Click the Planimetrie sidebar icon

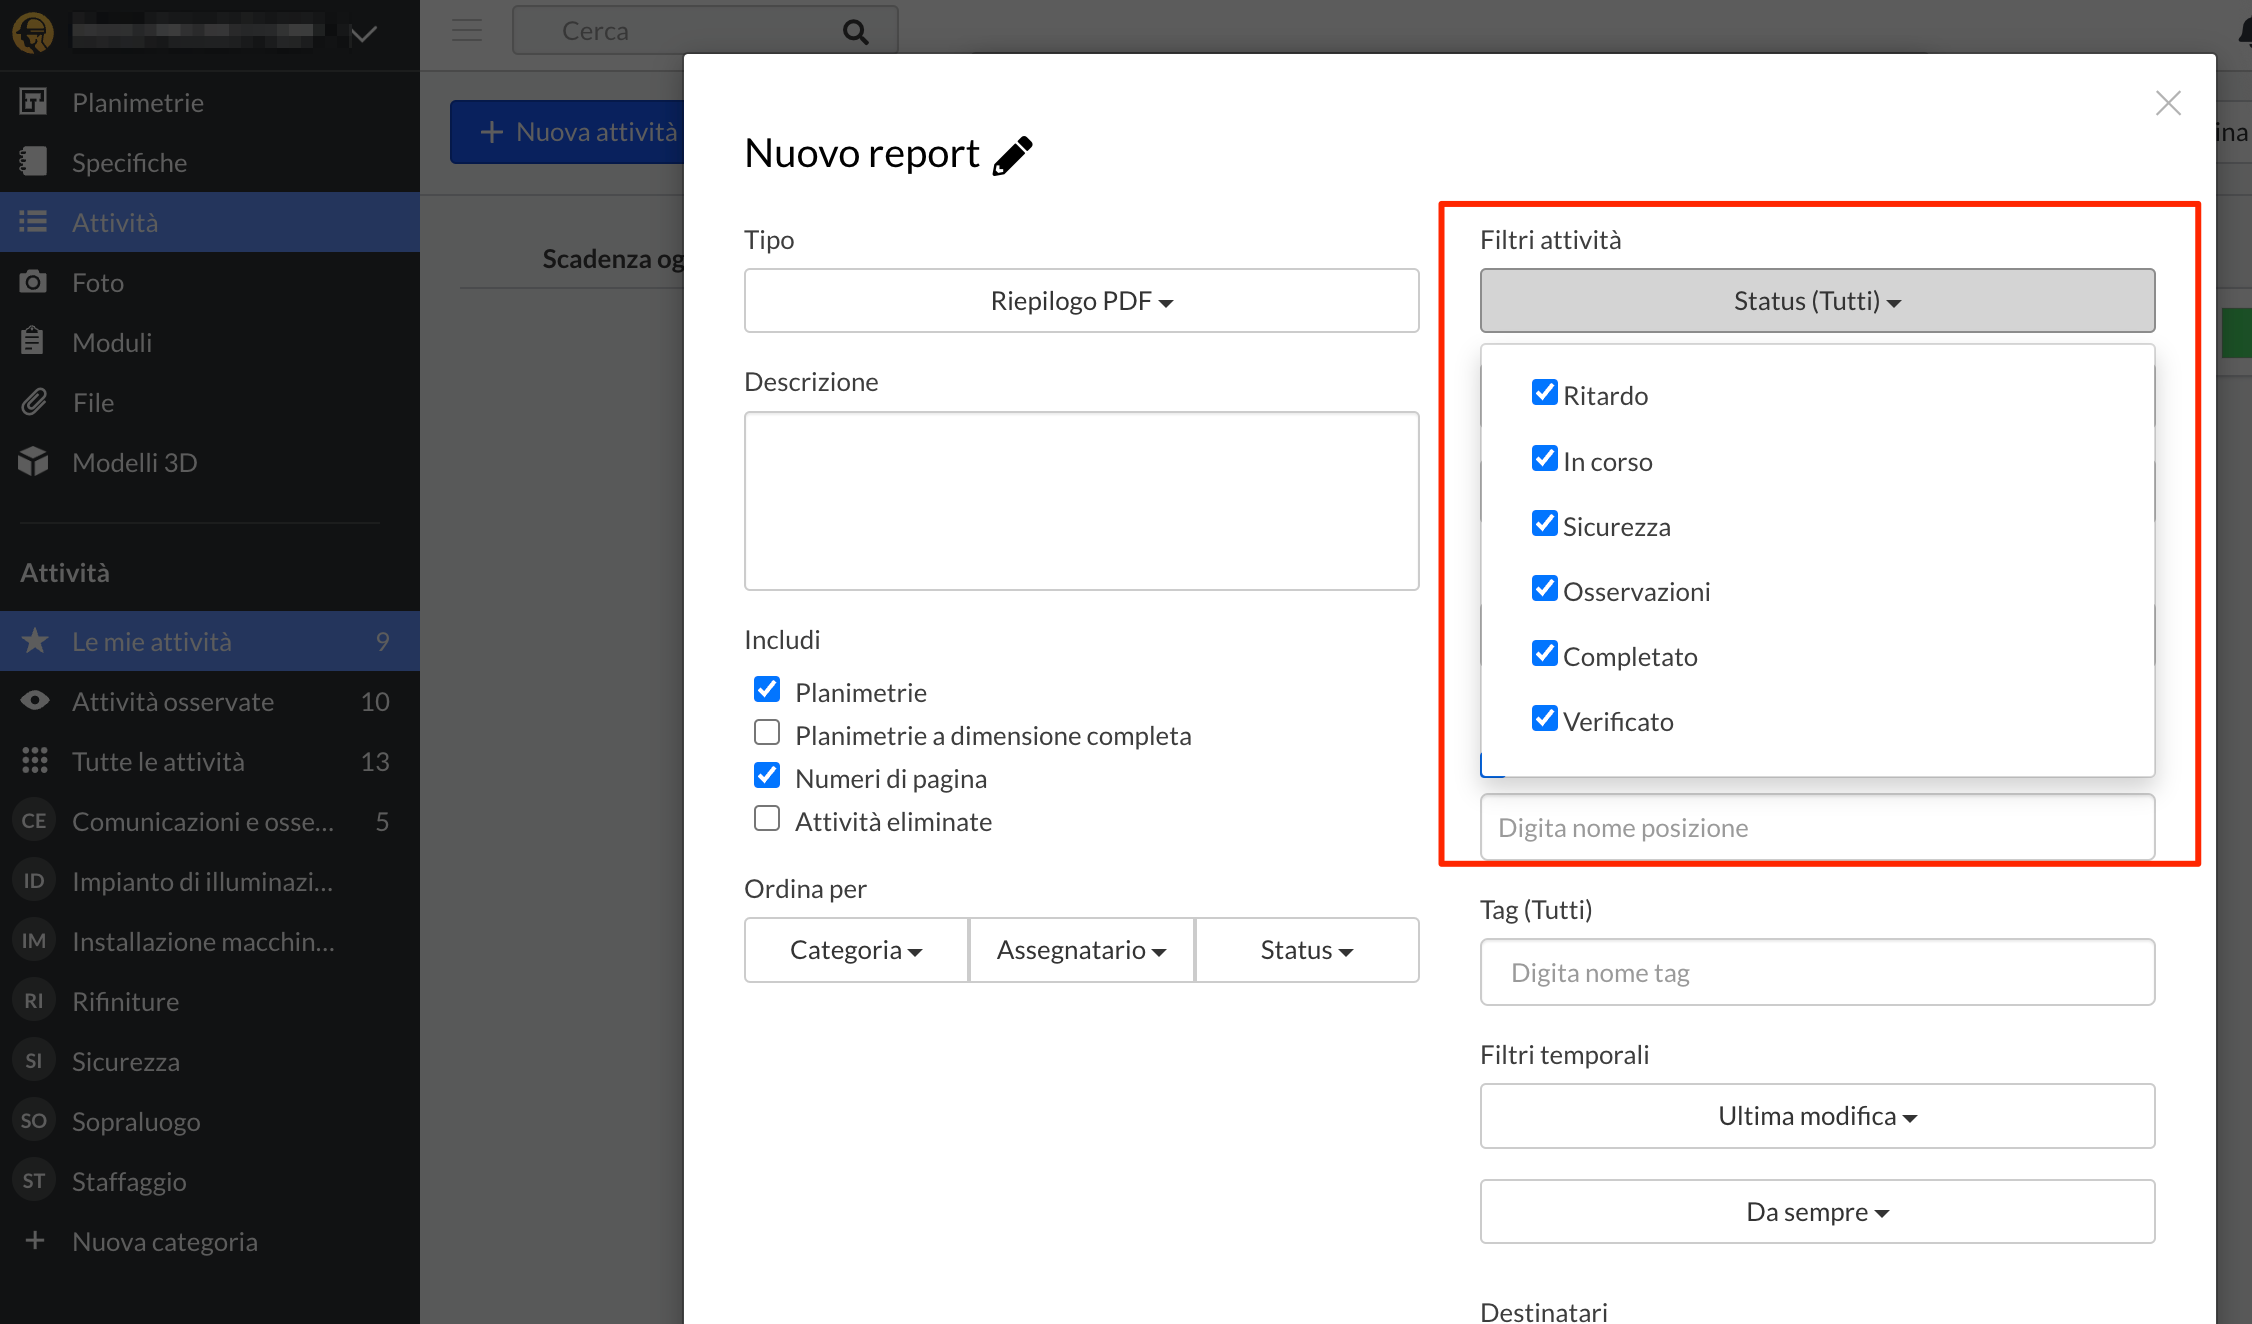33,102
